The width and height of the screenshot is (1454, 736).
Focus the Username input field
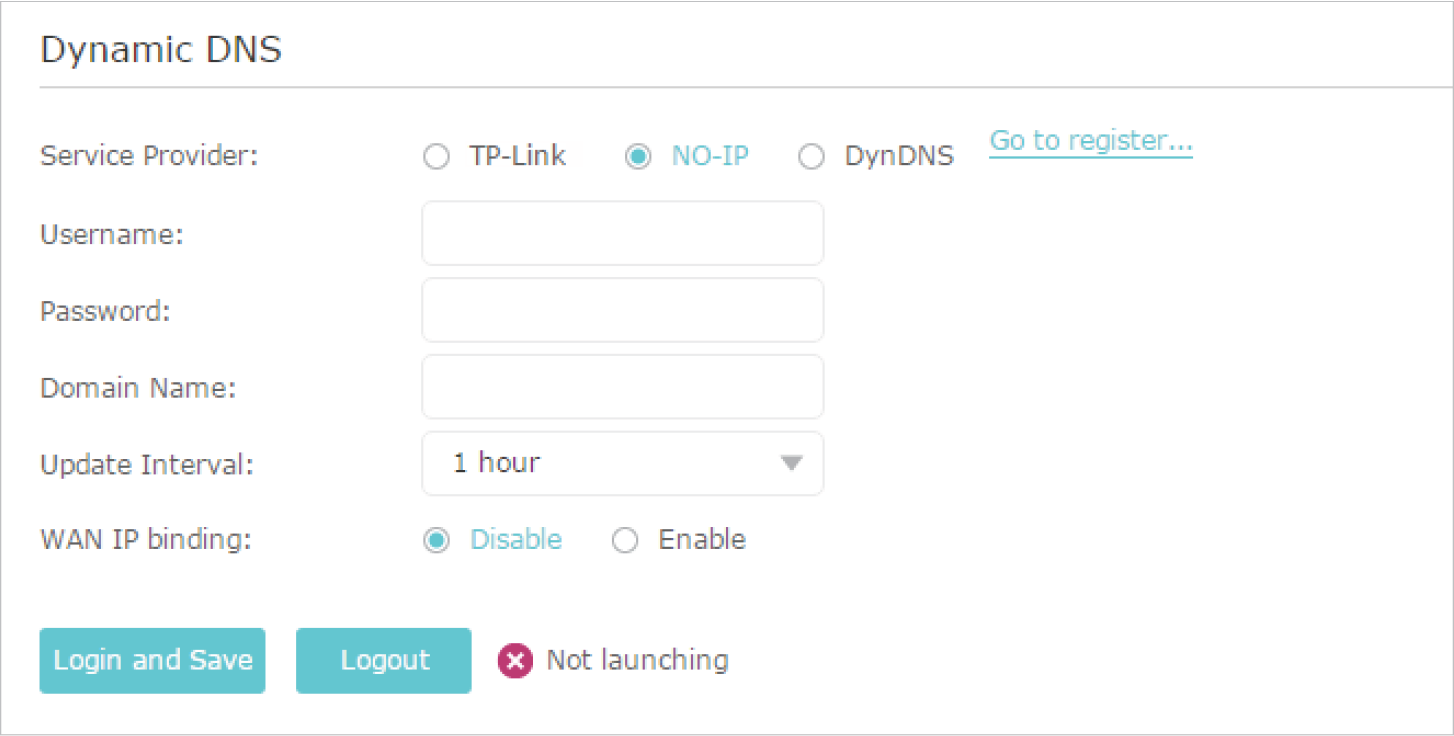click(x=622, y=233)
